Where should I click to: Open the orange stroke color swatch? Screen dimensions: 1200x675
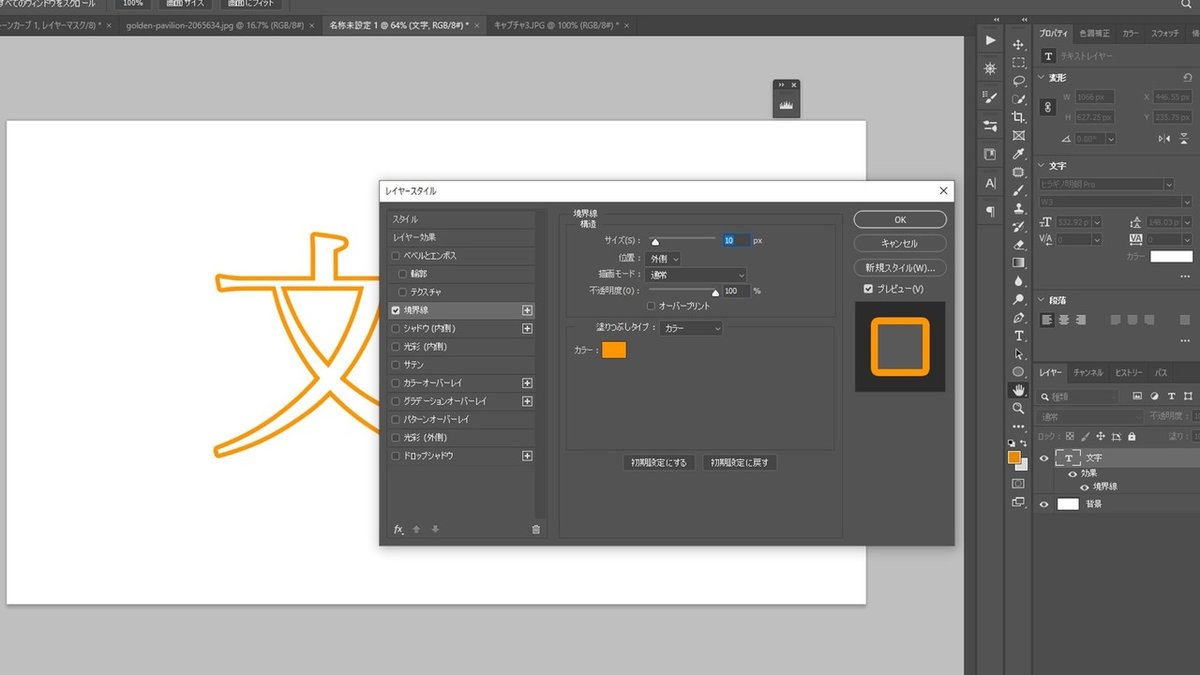click(614, 350)
